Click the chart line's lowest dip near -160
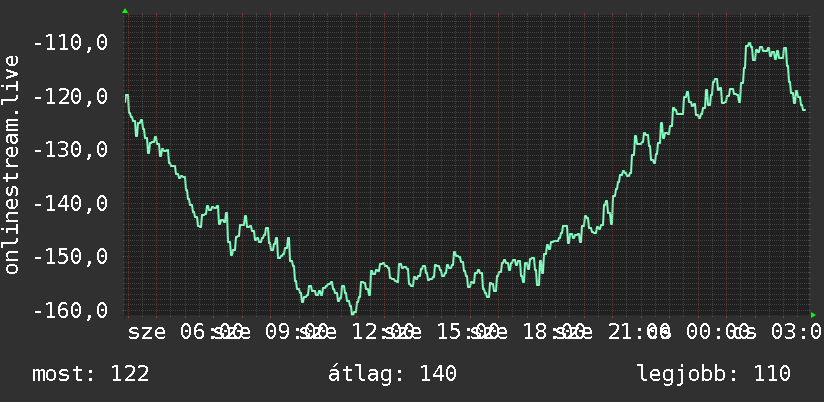The width and height of the screenshot is (824, 402). coord(353,314)
